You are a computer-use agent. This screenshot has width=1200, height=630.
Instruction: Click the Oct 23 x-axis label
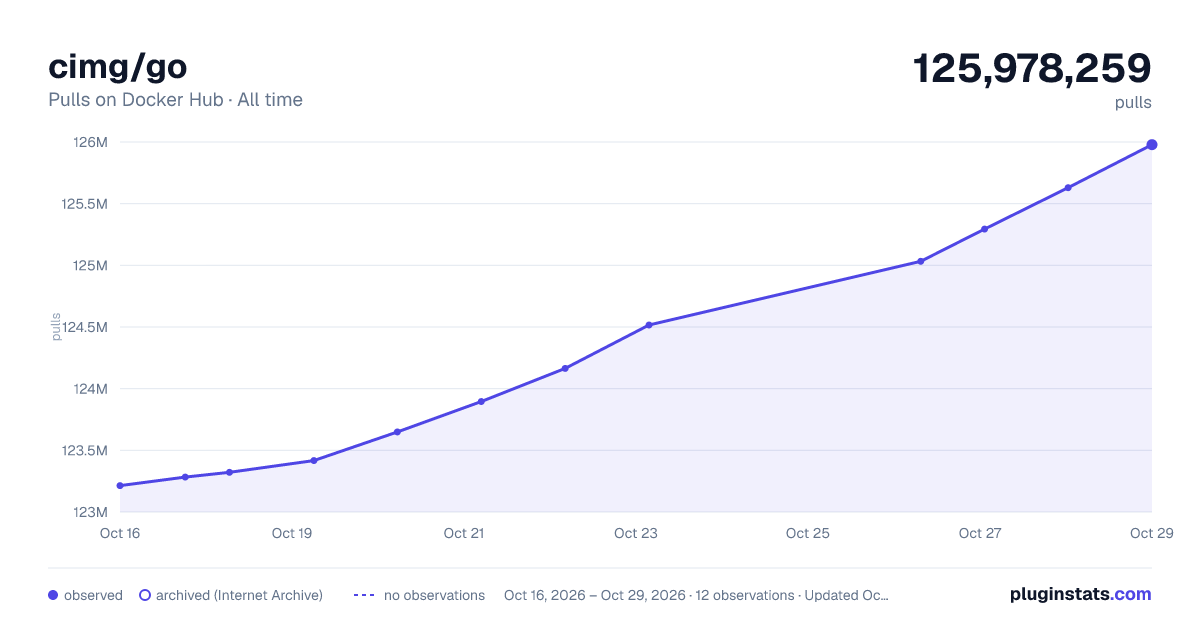coord(636,533)
